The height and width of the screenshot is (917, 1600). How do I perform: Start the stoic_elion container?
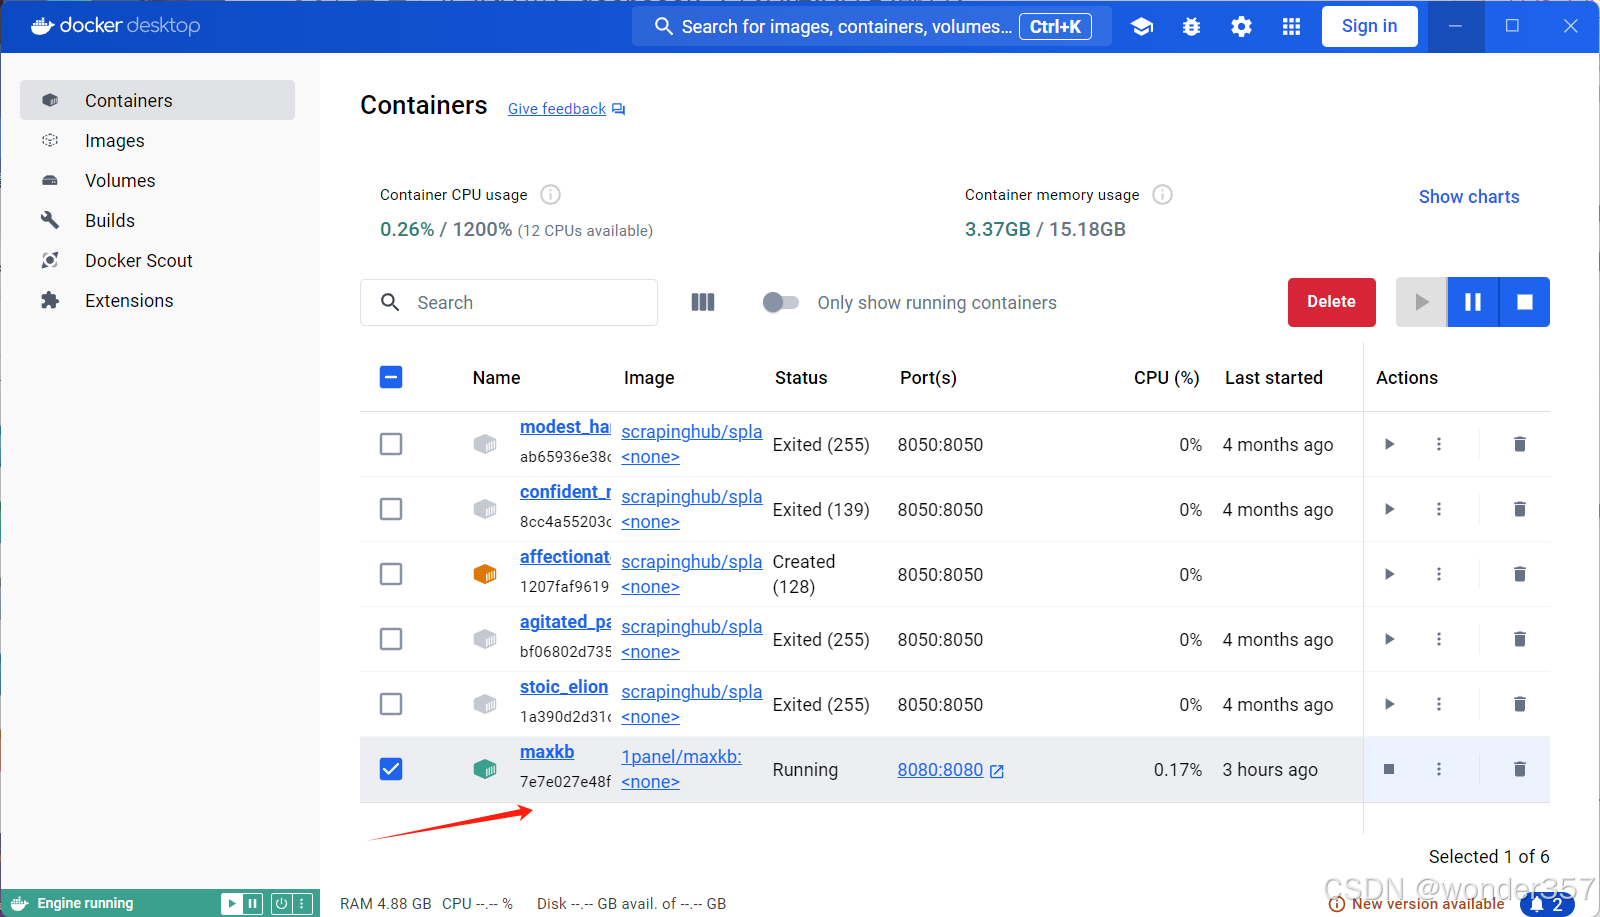(1389, 704)
